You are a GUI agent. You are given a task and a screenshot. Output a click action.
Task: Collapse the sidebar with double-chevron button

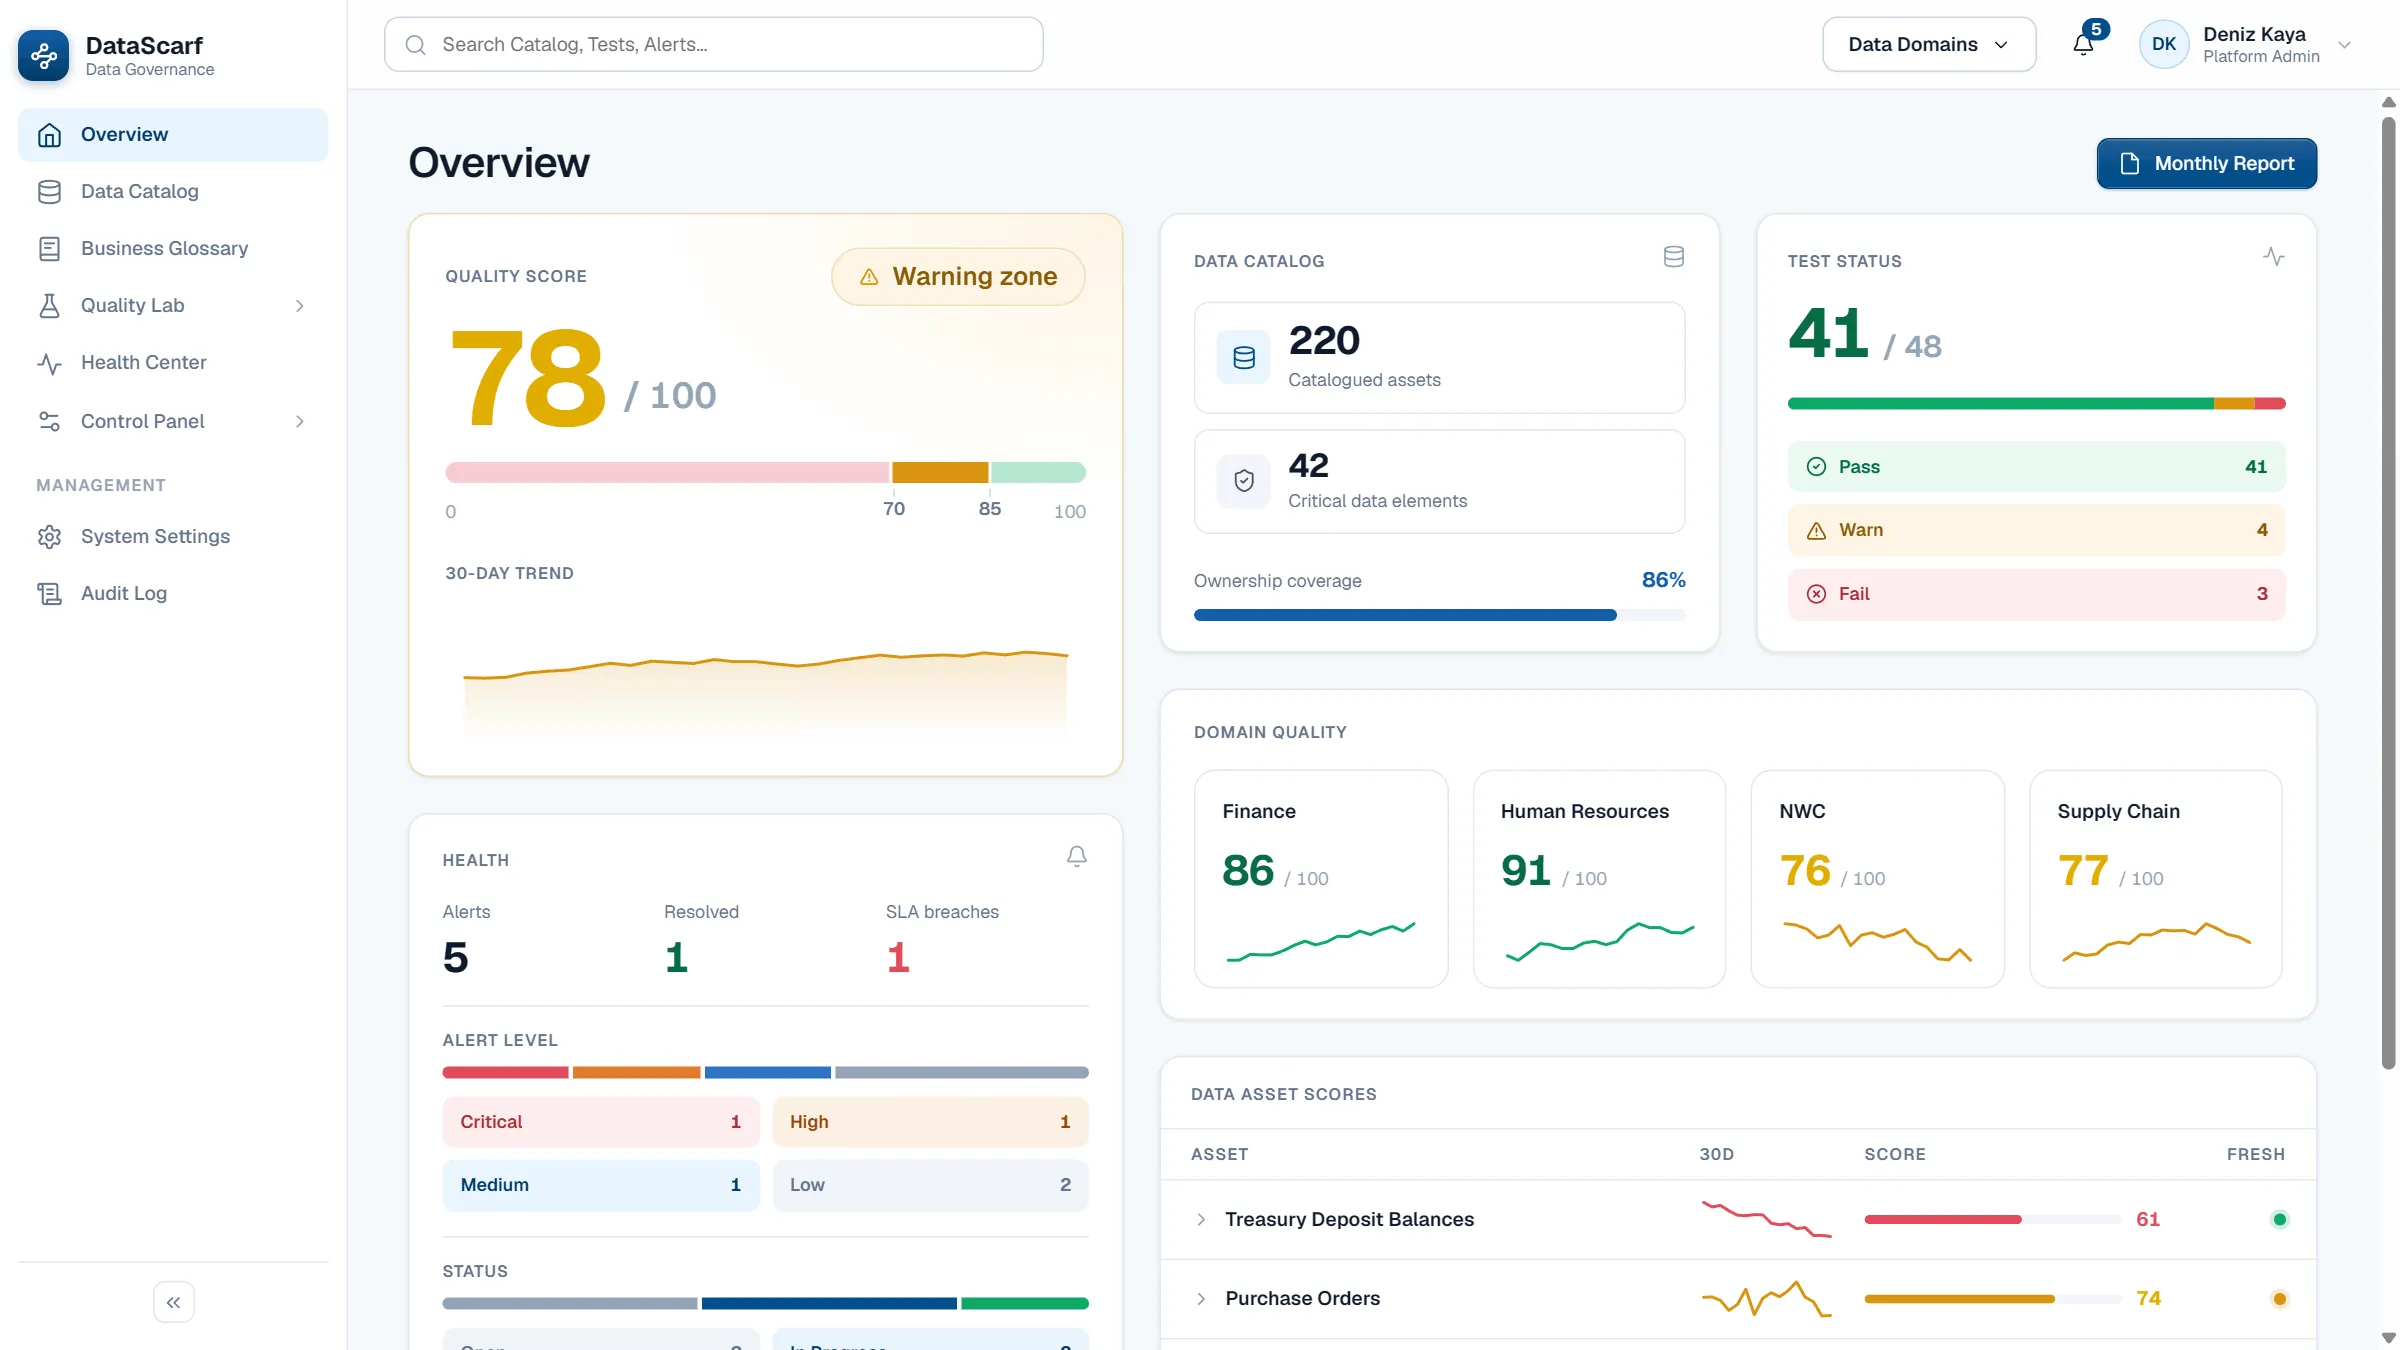pyautogui.click(x=174, y=1302)
